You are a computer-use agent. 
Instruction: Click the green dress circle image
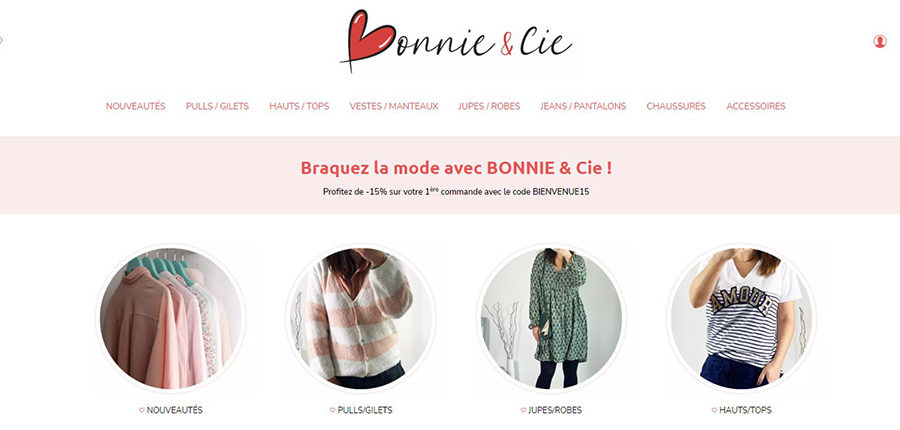click(x=552, y=319)
